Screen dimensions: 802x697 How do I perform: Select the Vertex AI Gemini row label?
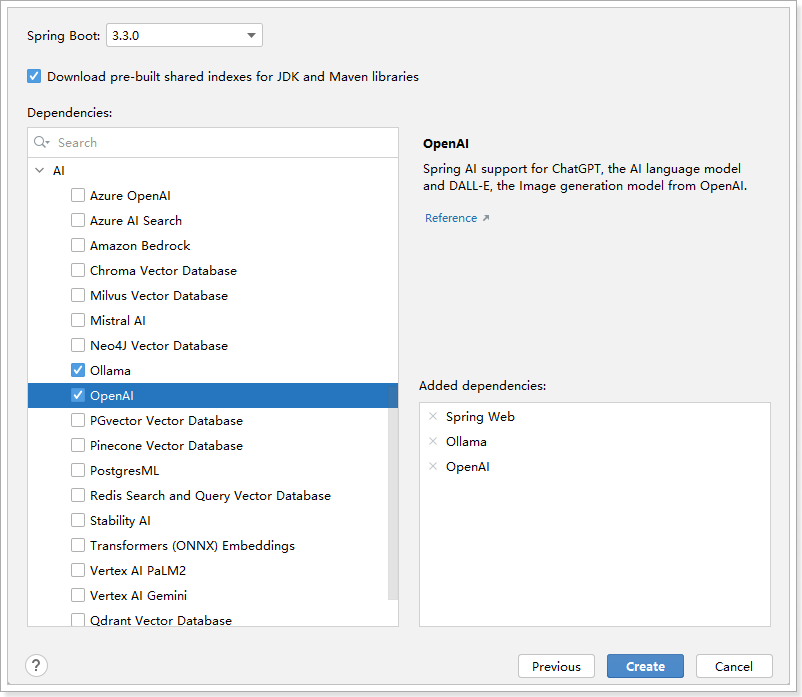(x=138, y=595)
